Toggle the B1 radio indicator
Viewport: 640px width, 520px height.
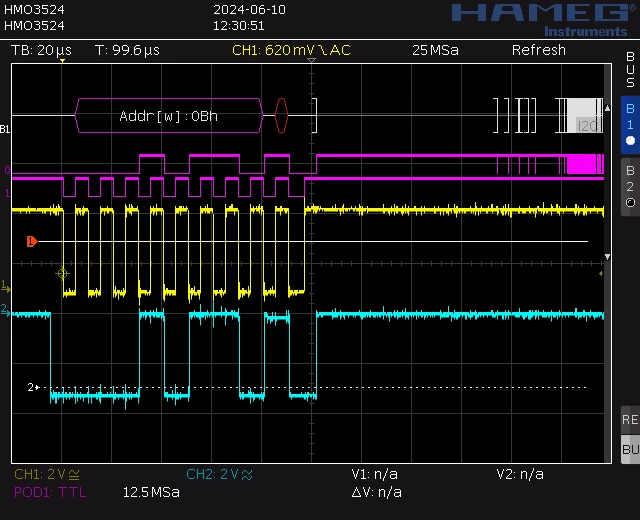630,141
